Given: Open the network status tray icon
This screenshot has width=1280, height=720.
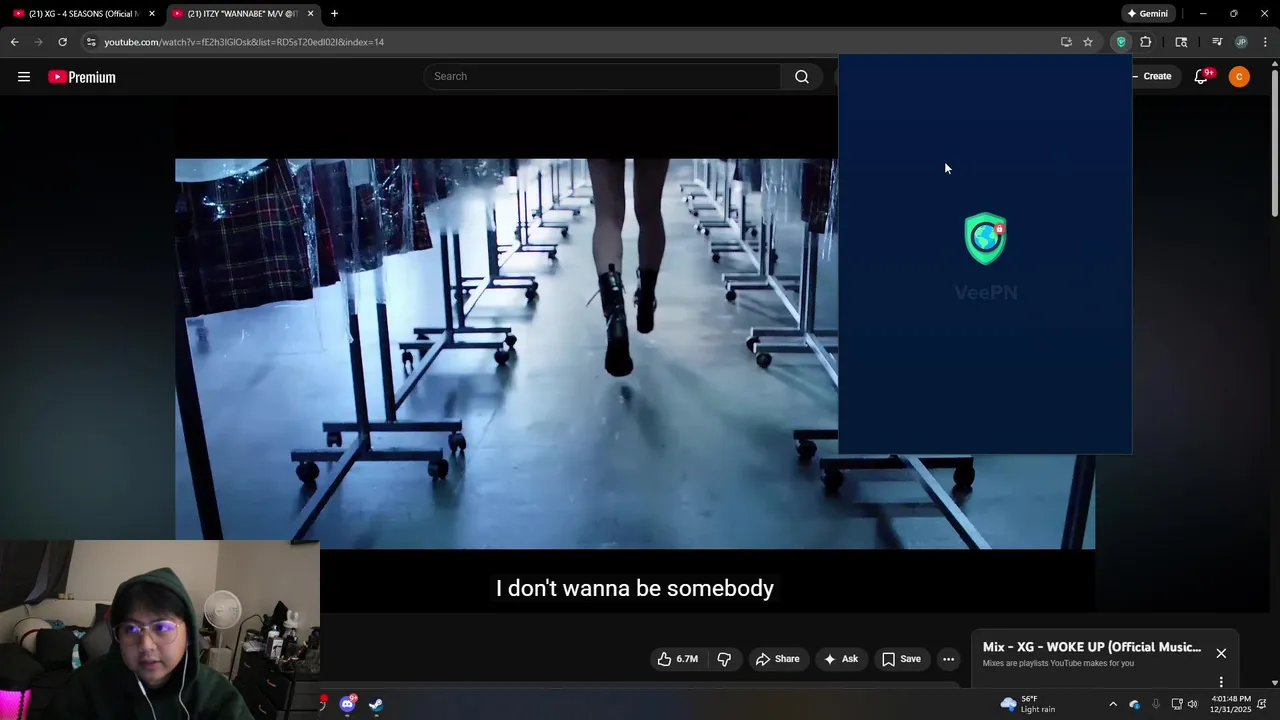Looking at the screenshot, I should click(1177, 704).
